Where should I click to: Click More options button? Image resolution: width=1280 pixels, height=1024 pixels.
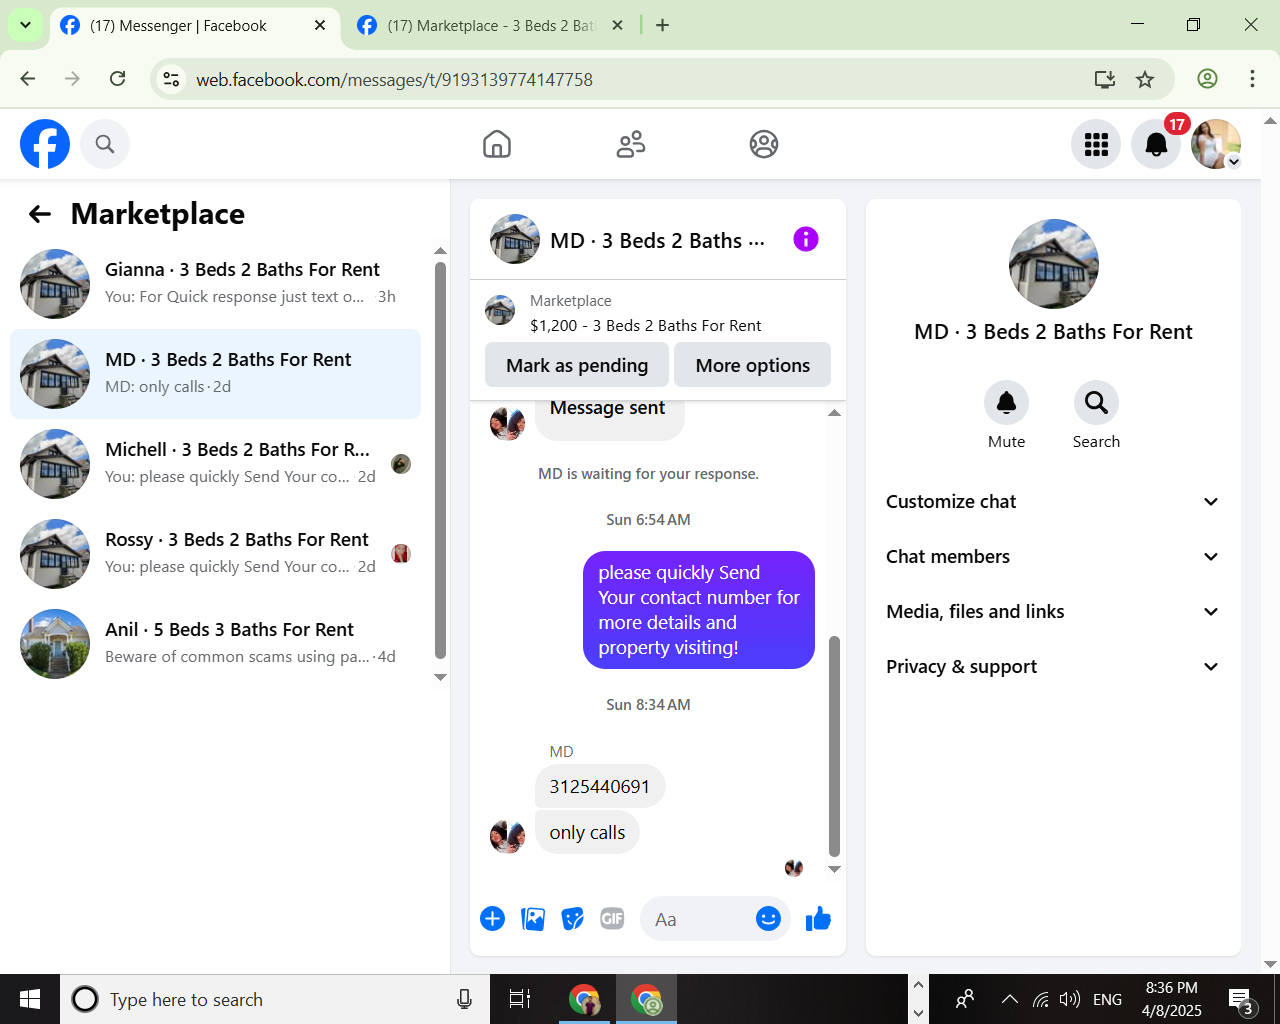point(753,365)
